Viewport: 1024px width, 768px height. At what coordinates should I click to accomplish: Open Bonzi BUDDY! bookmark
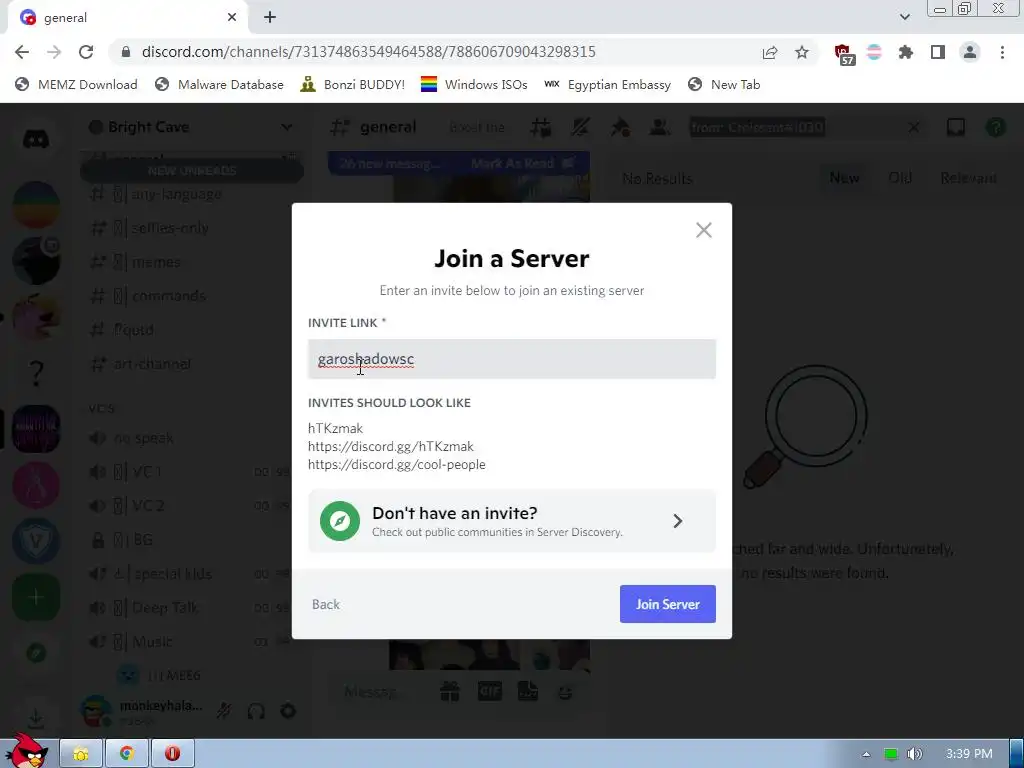tap(353, 84)
